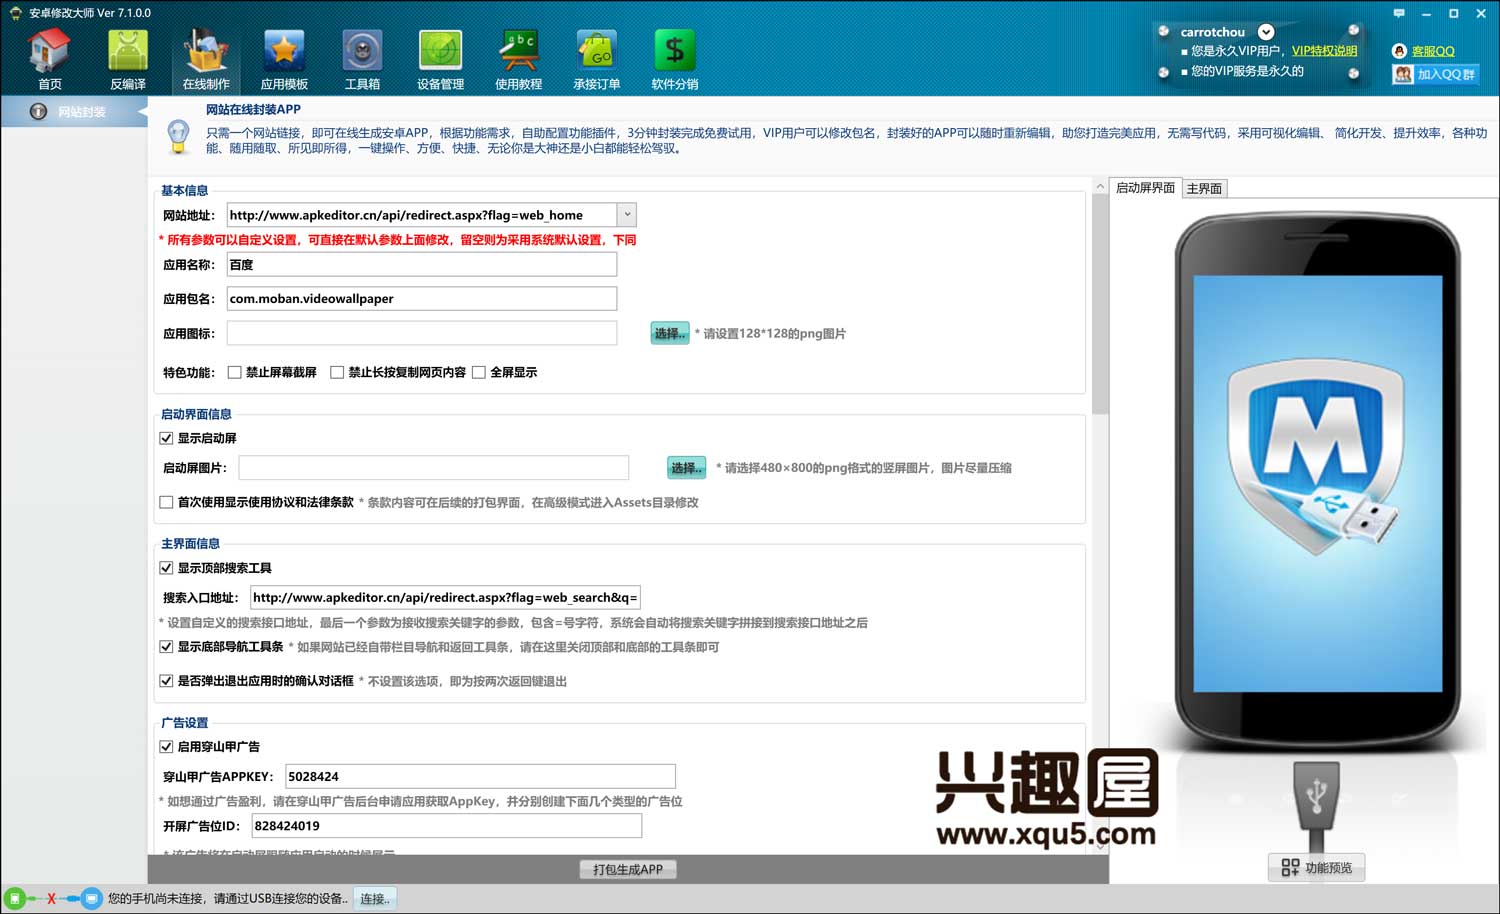Uncheck 显示启动屏 checkbox
Screen dimensions: 1500x914
click(x=166, y=438)
